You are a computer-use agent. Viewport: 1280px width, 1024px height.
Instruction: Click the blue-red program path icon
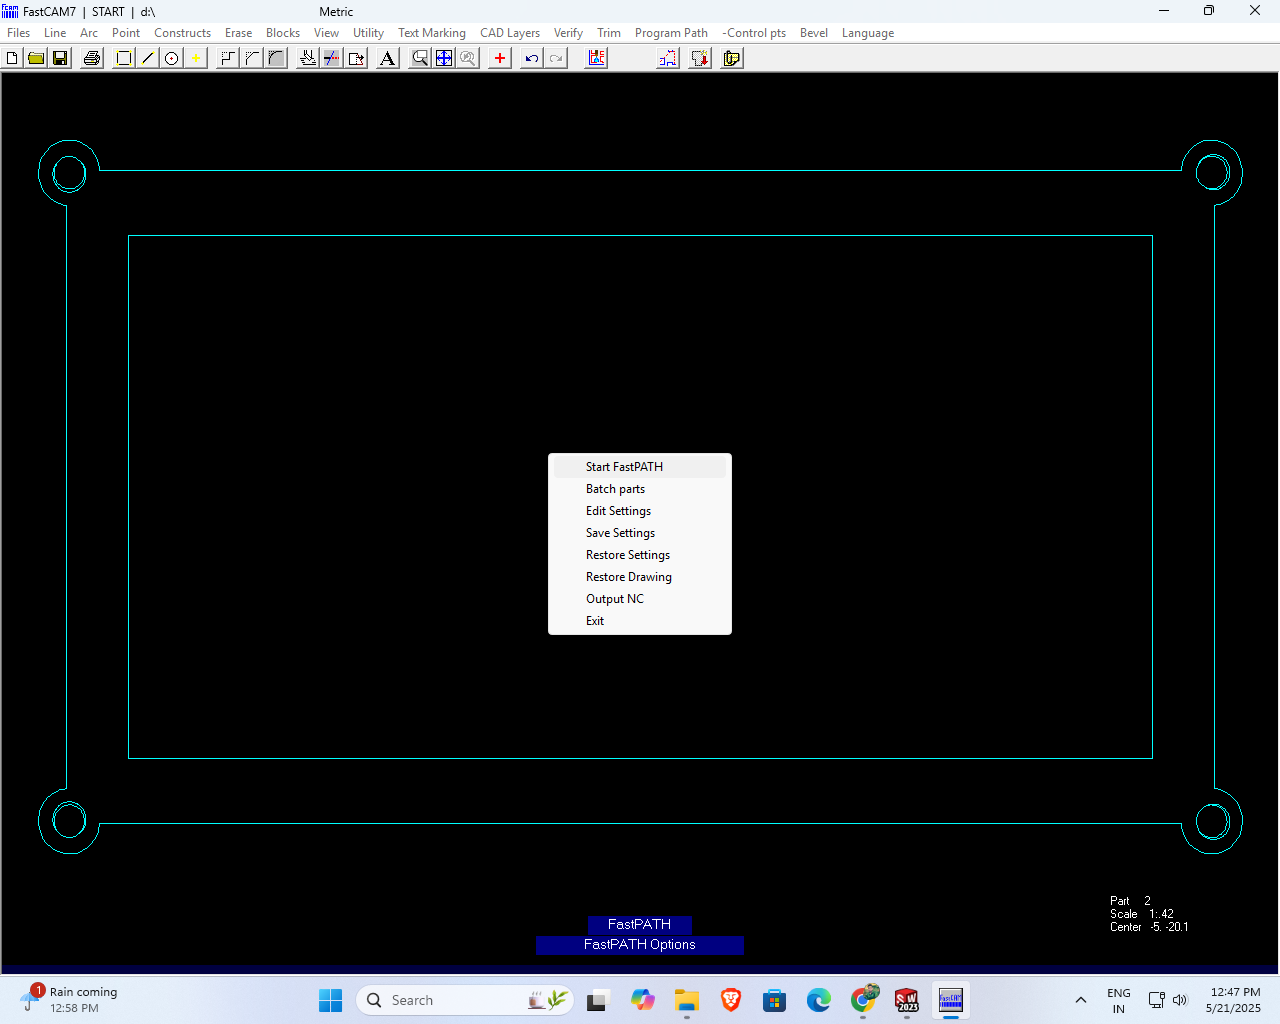point(668,58)
